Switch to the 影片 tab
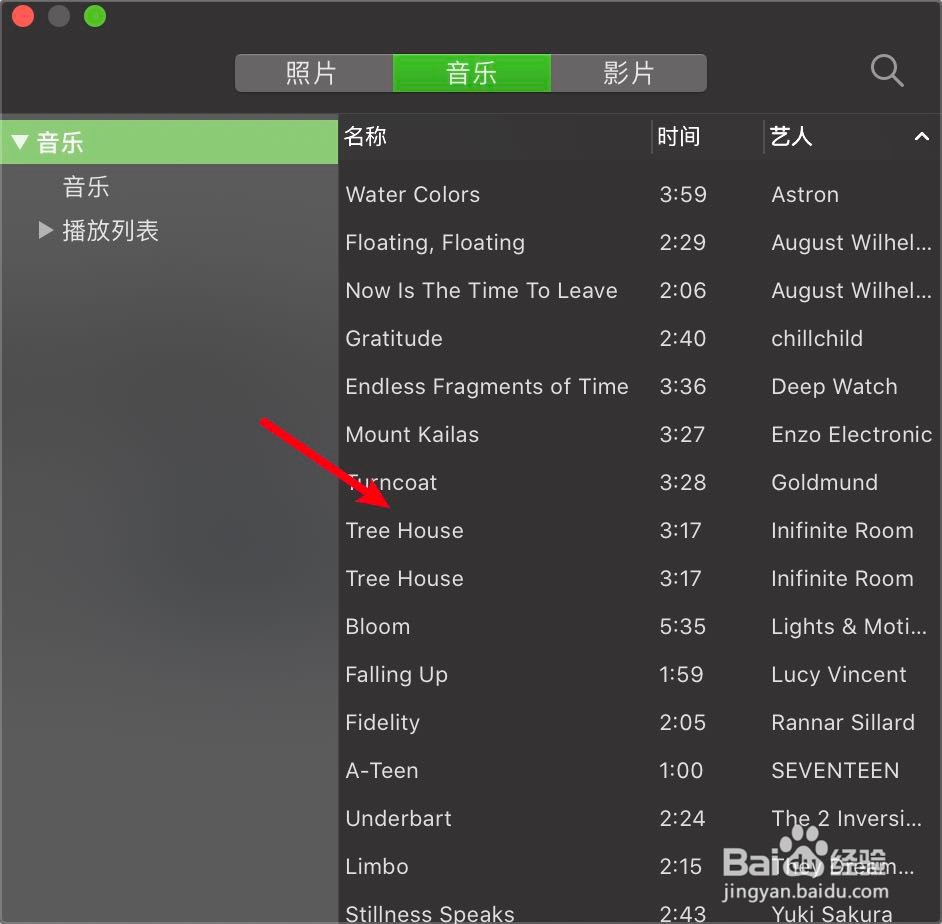The image size is (942, 924). pyautogui.click(x=629, y=73)
